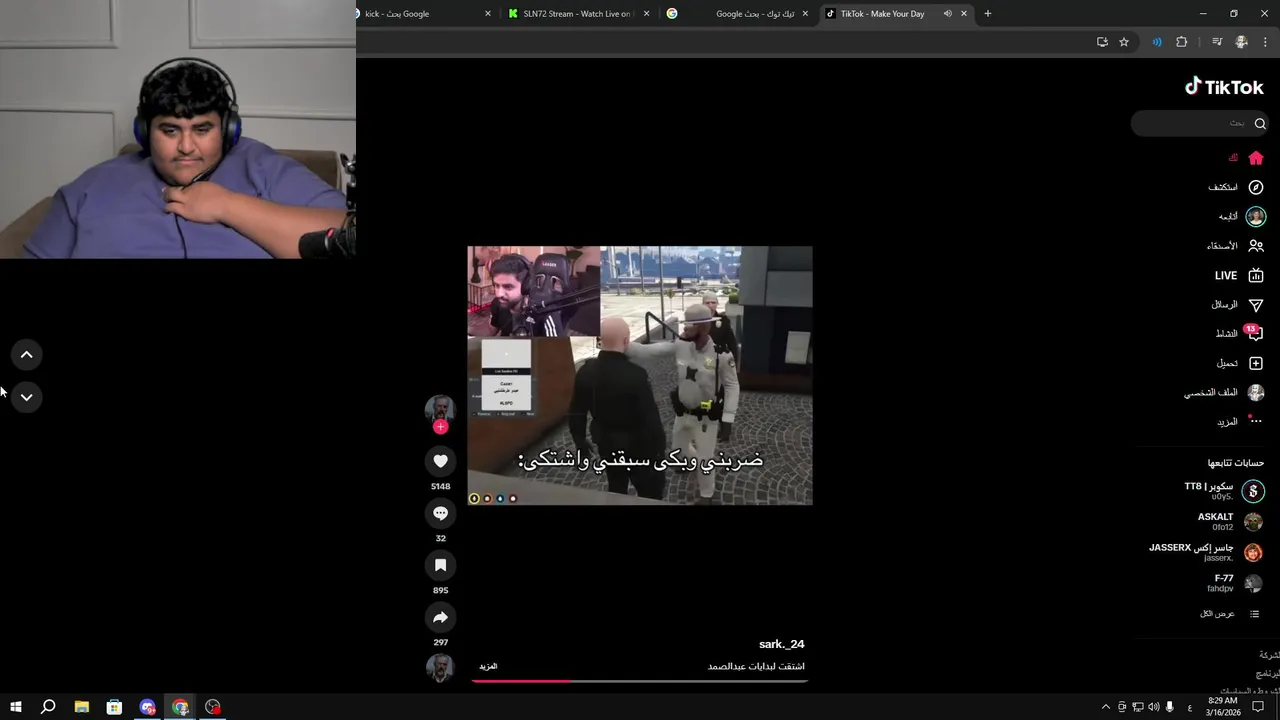
Task: Open a new browser tab
Action: point(988,14)
